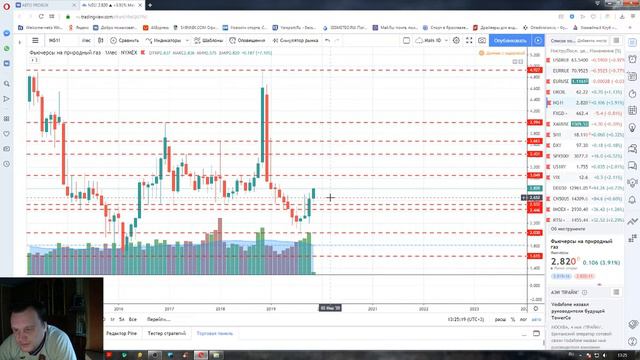Select the Все all-data date range
The image size is (640, 360).
tap(133, 319)
